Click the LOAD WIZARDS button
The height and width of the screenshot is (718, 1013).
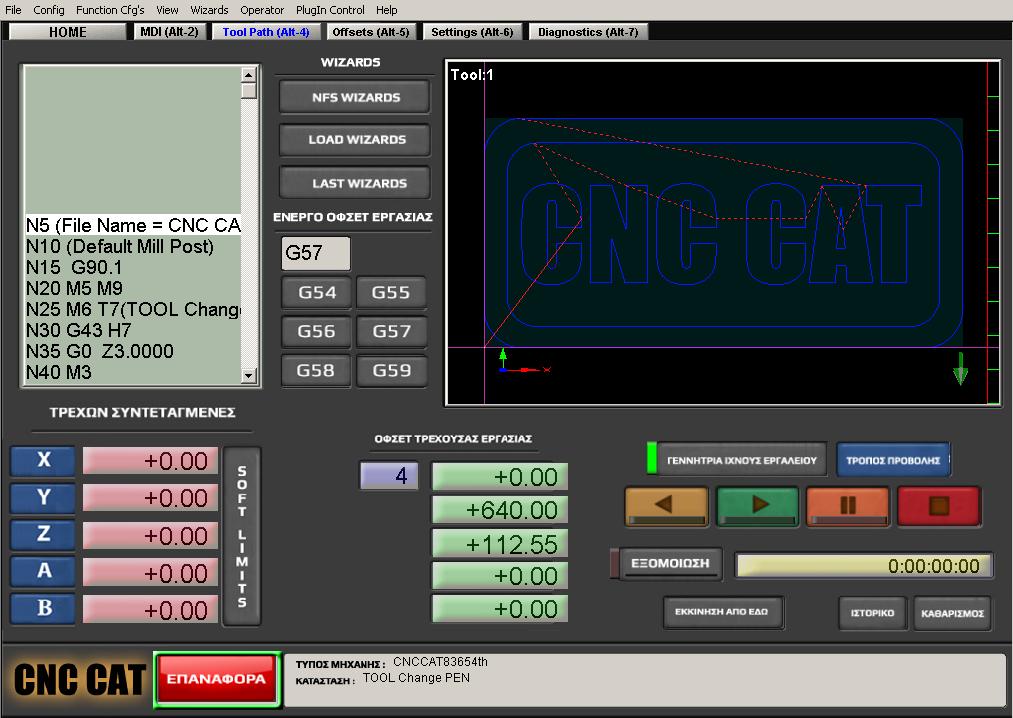[x=356, y=140]
